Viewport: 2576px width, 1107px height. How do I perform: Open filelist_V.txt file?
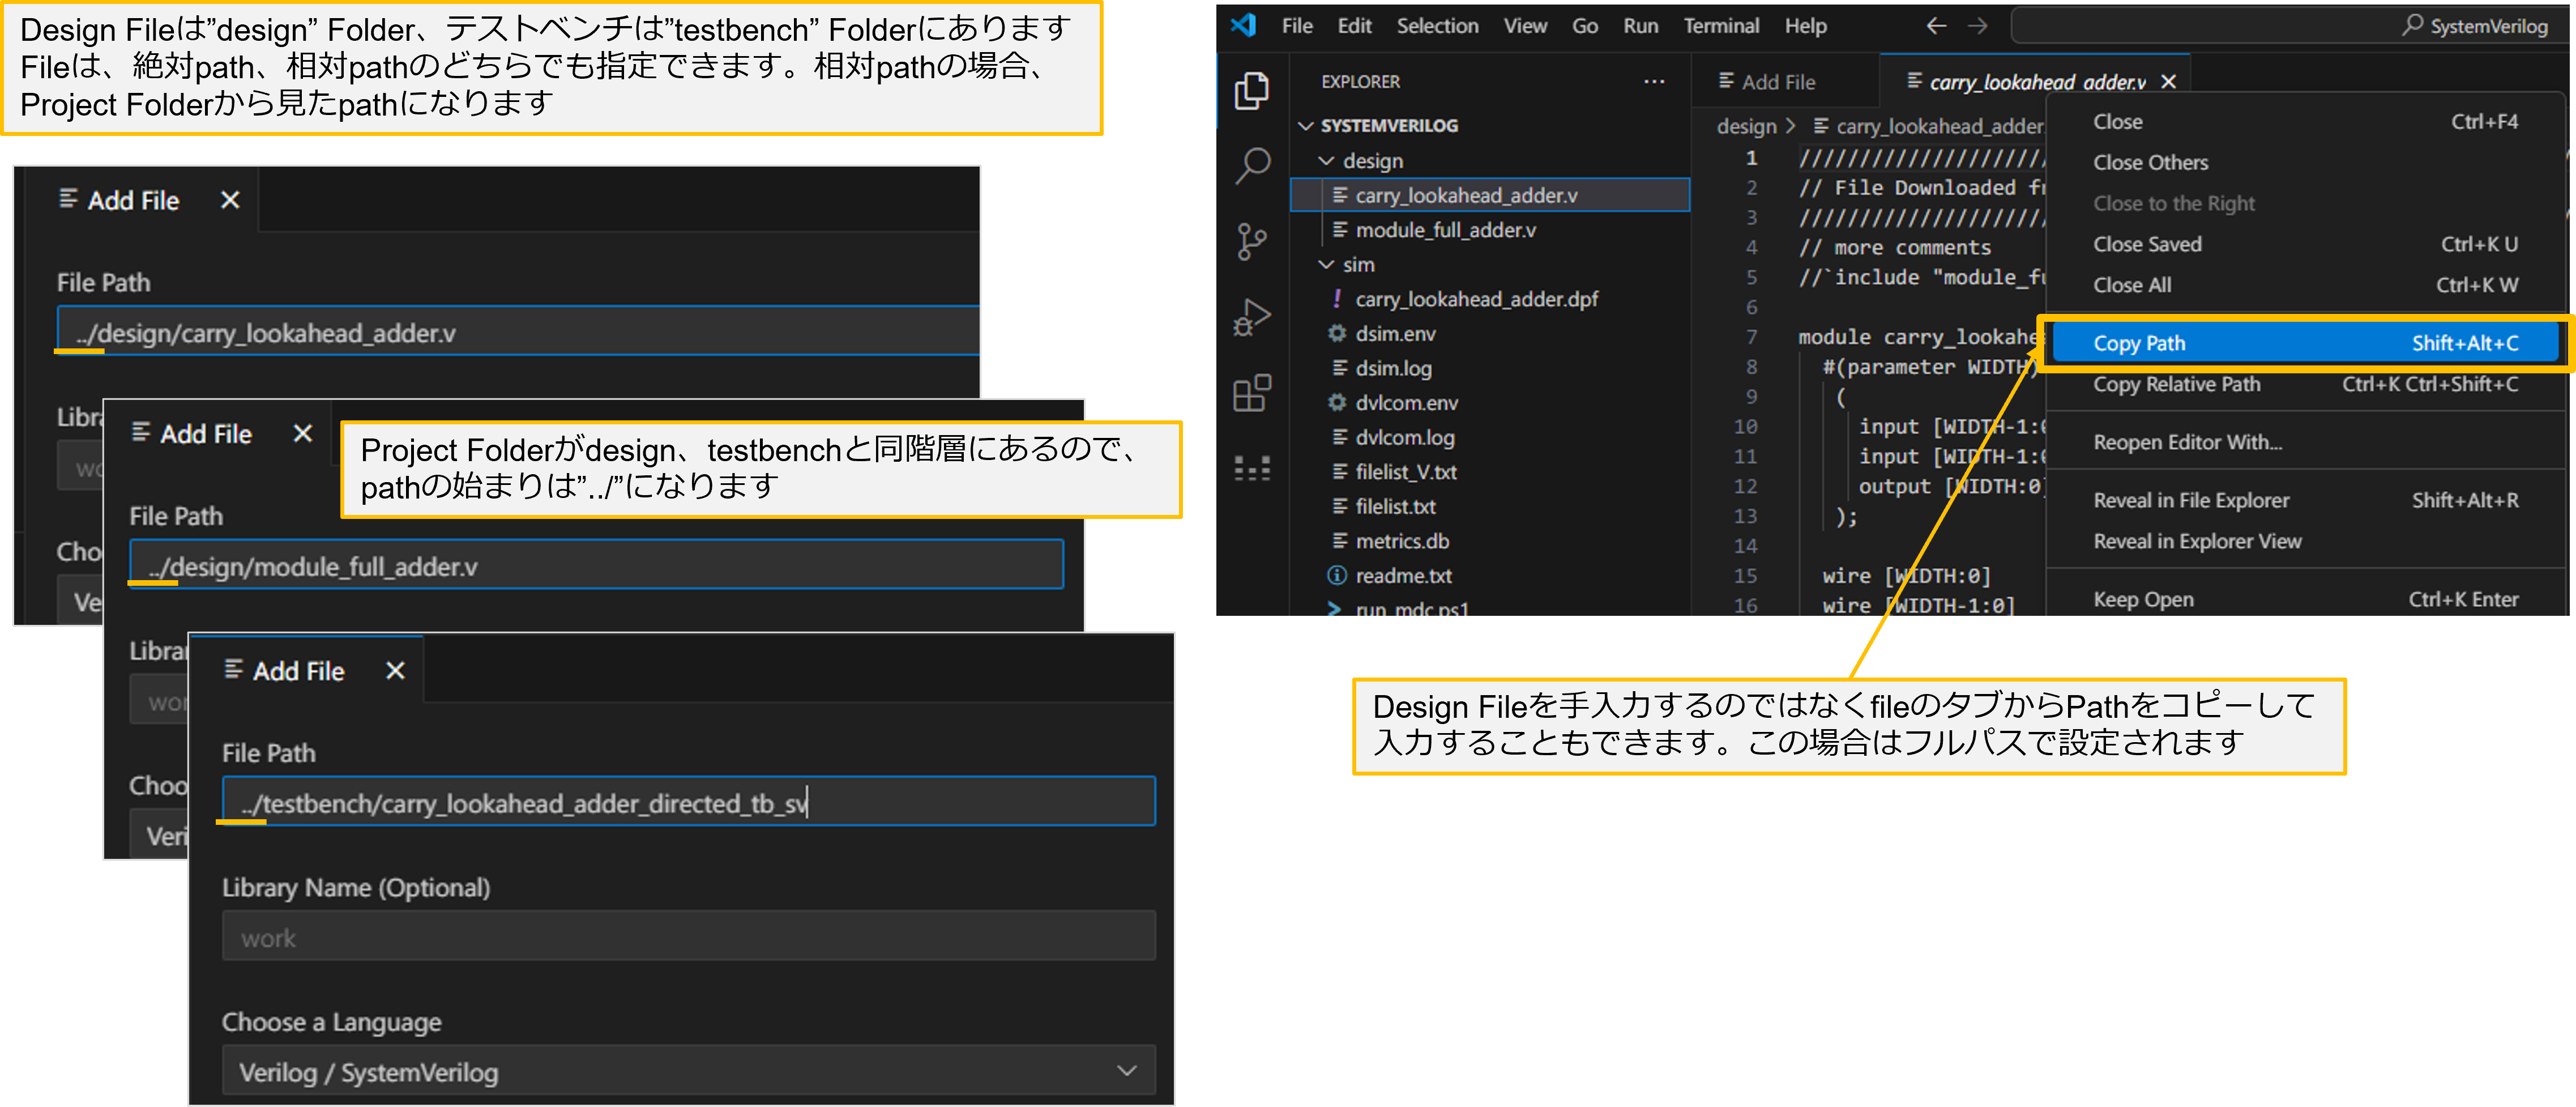coord(1489,471)
